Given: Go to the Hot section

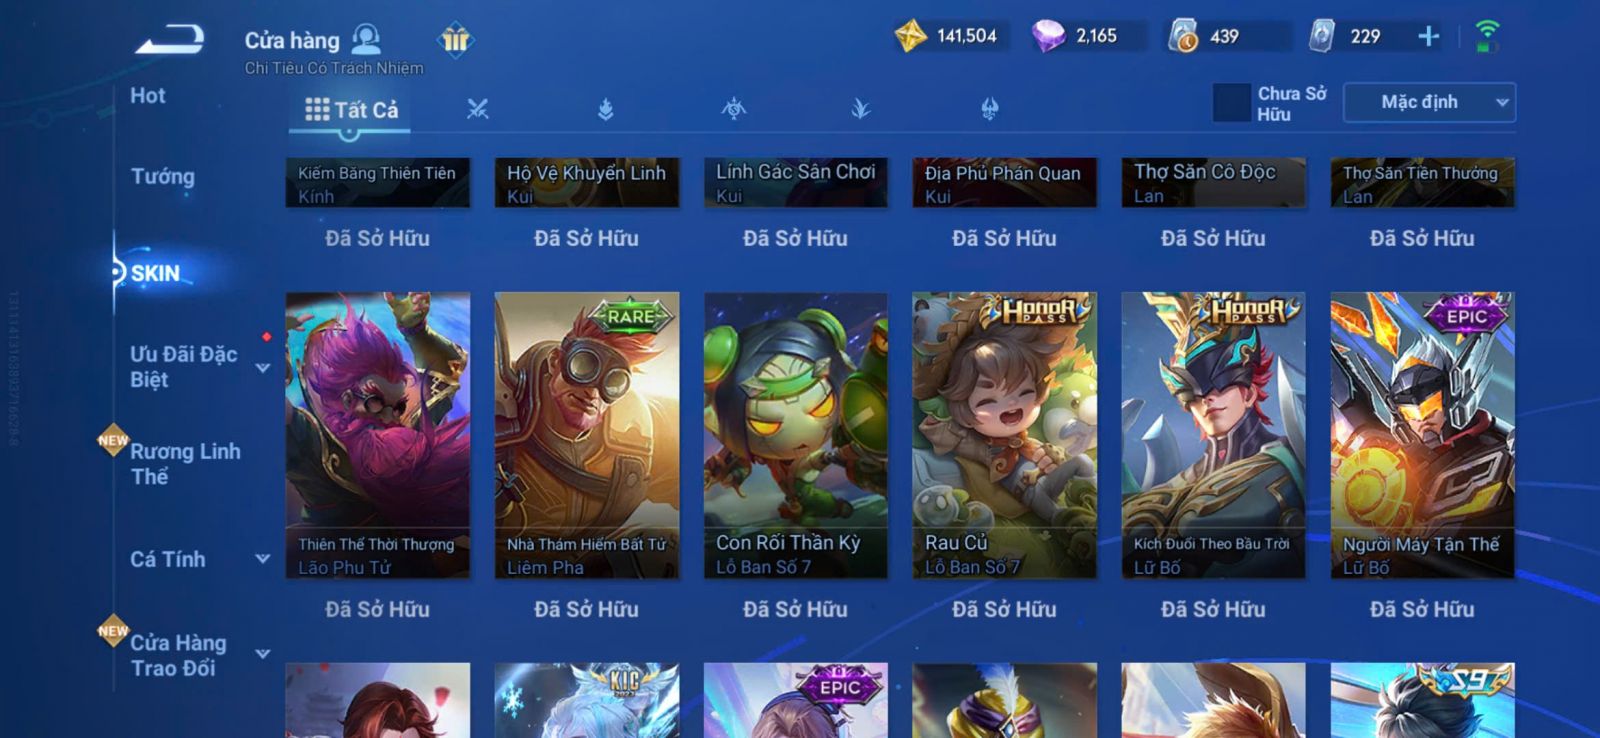Looking at the screenshot, I should pyautogui.click(x=148, y=96).
